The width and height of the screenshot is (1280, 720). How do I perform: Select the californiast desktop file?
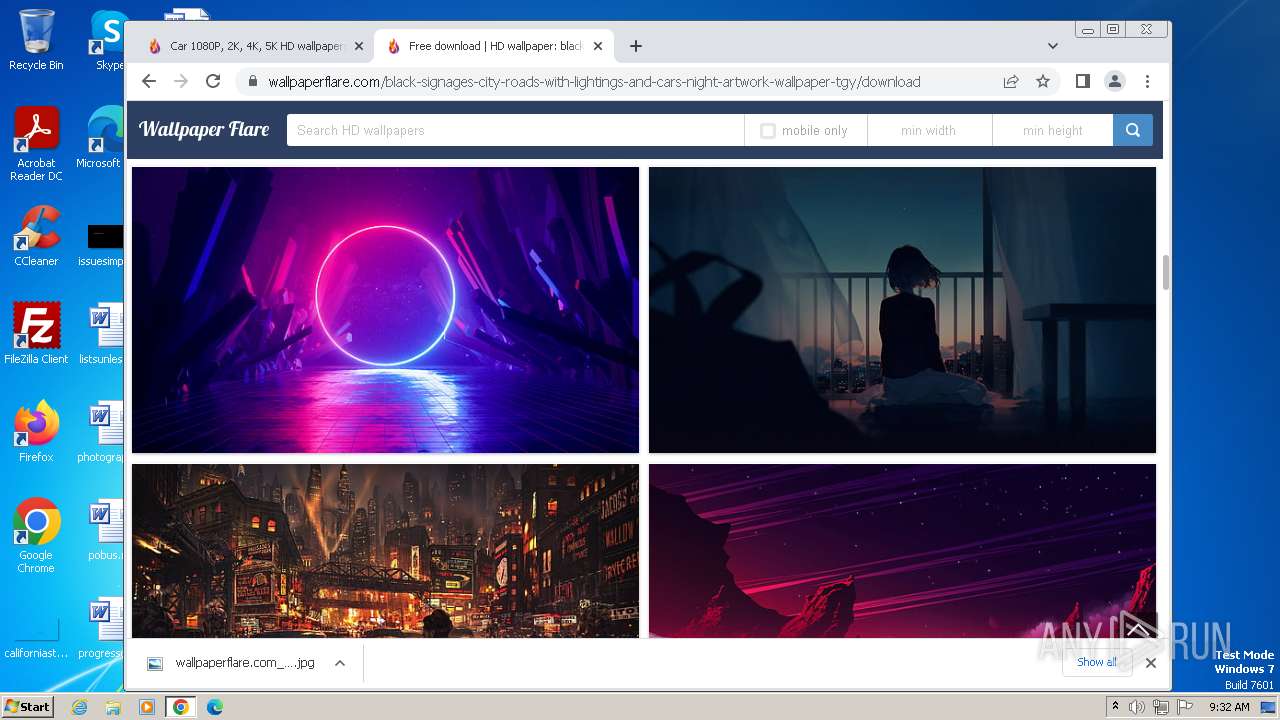click(x=36, y=639)
